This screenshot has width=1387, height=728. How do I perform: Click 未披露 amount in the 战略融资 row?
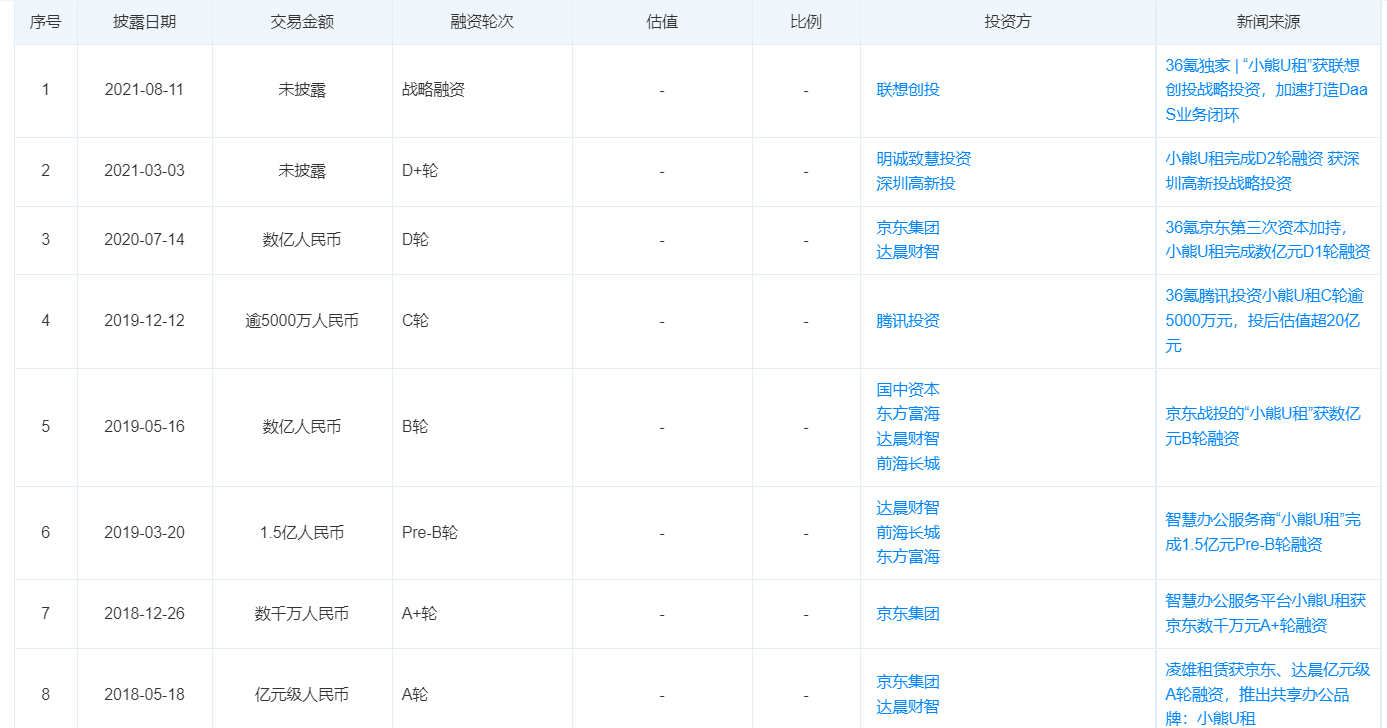[302, 90]
